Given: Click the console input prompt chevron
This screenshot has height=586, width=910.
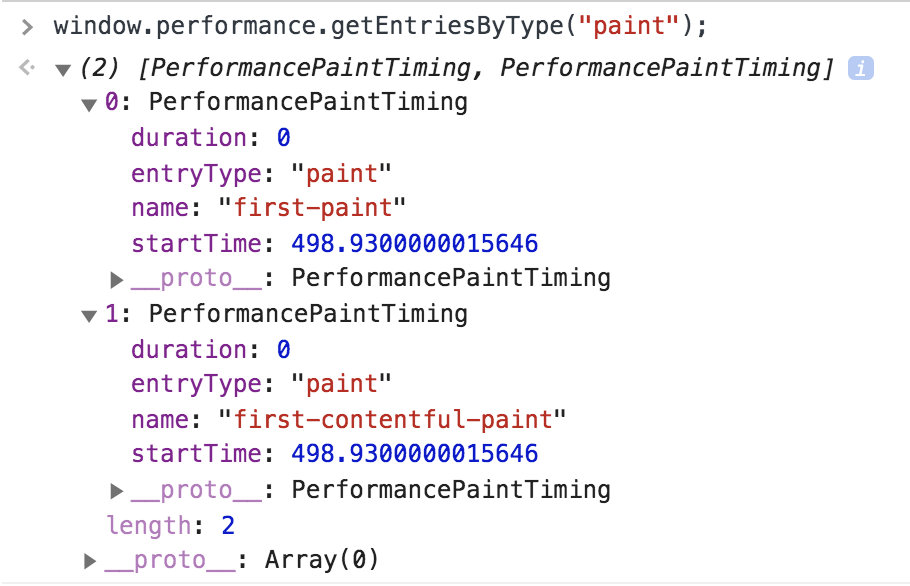Looking at the screenshot, I should [27, 27].
